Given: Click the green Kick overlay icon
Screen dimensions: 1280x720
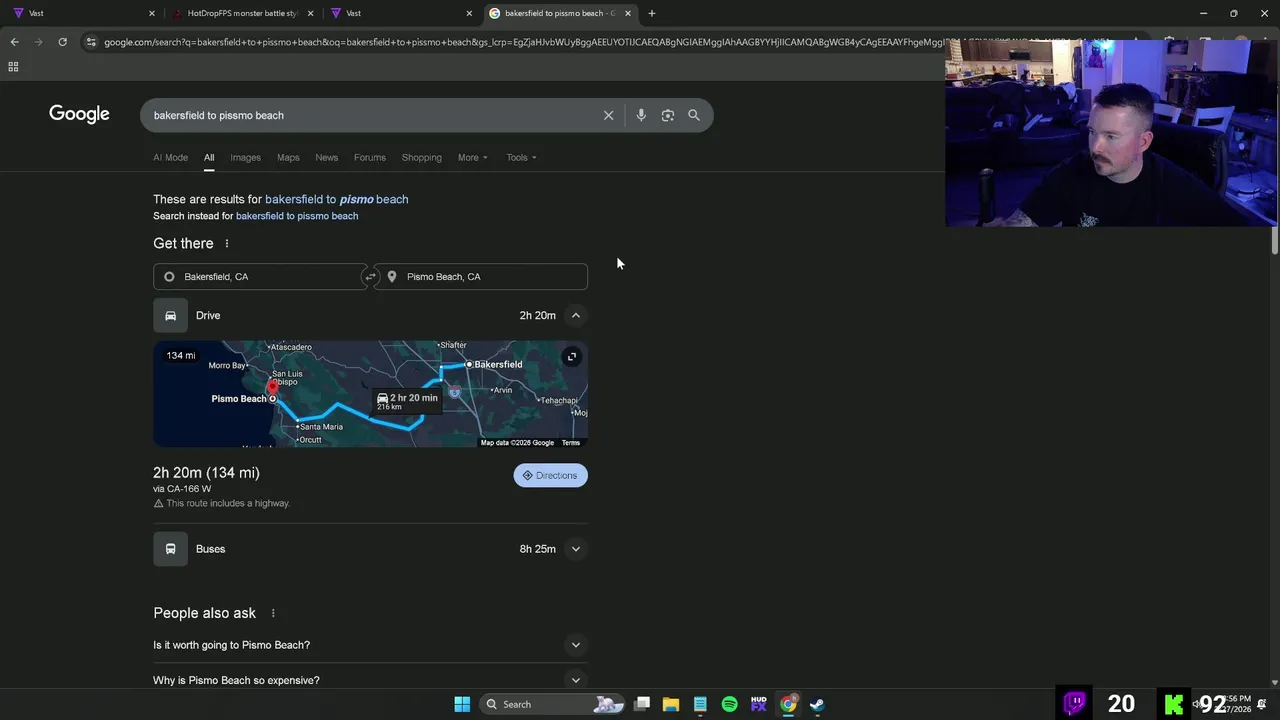Looking at the screenshot, I should pyautogui.click(x=1174, y=705).
